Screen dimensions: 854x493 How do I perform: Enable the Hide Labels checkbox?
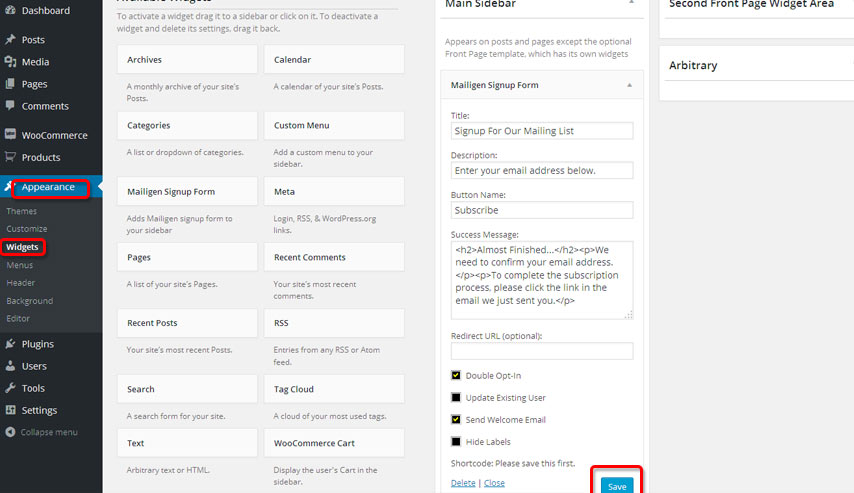pos(456,442)
